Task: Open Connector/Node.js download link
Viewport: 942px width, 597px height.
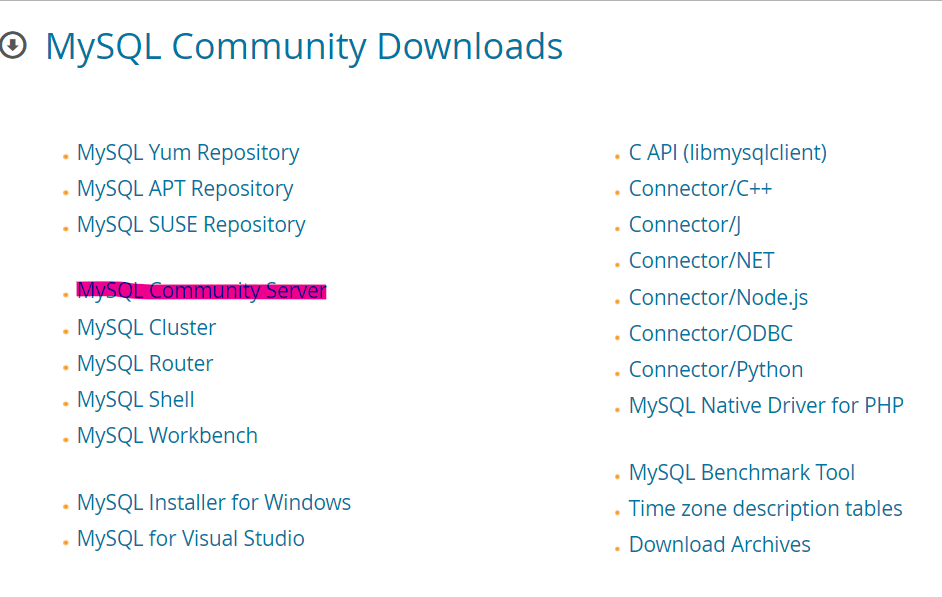Action: click(x=718, y=298)
